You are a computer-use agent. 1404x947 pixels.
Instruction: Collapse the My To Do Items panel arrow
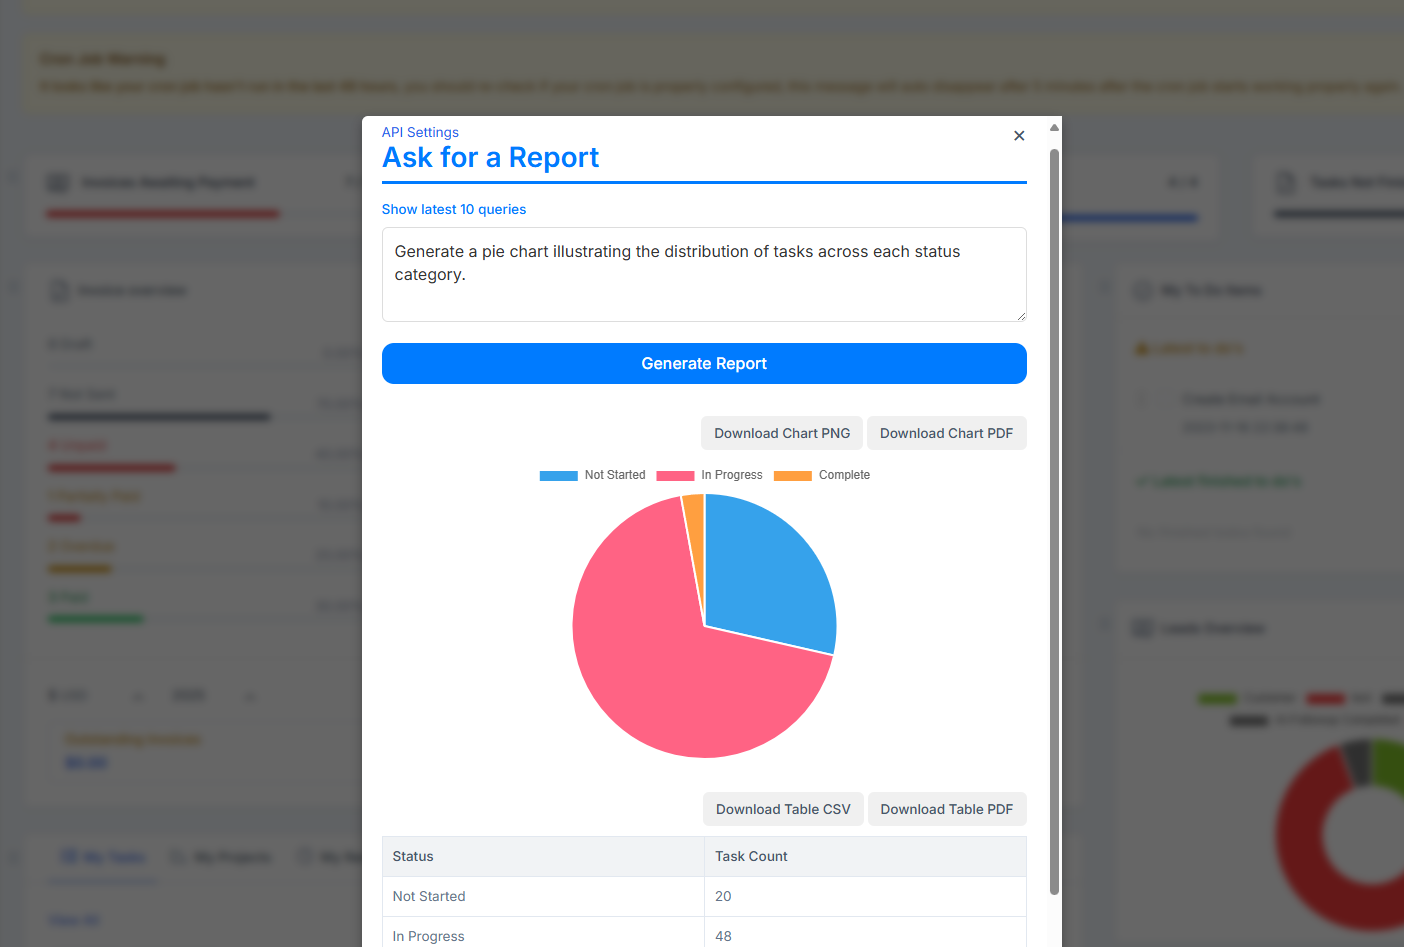point(1105,290)
